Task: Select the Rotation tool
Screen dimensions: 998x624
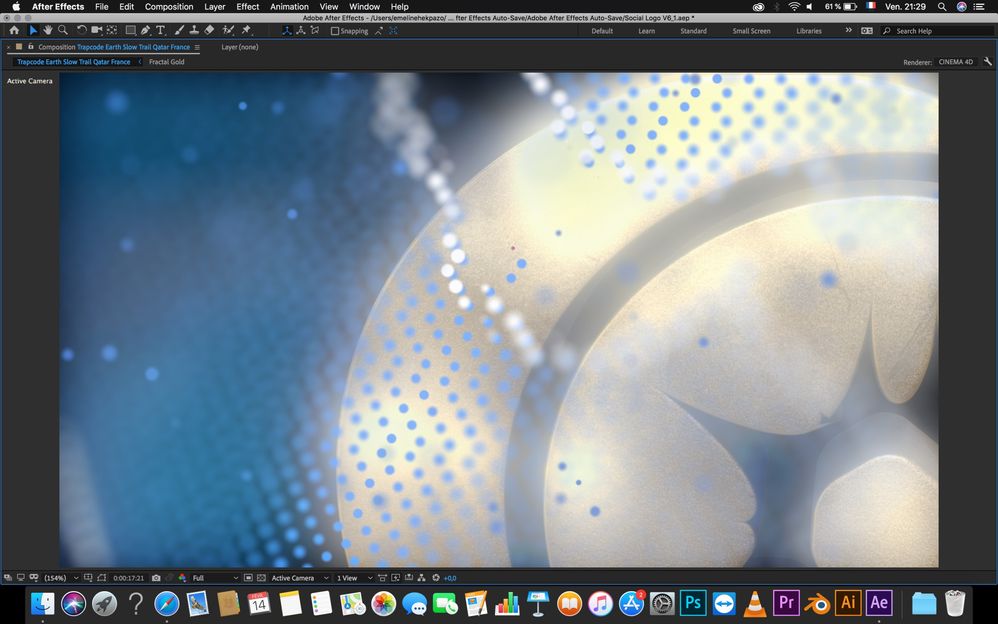Action: click(81, 30)
